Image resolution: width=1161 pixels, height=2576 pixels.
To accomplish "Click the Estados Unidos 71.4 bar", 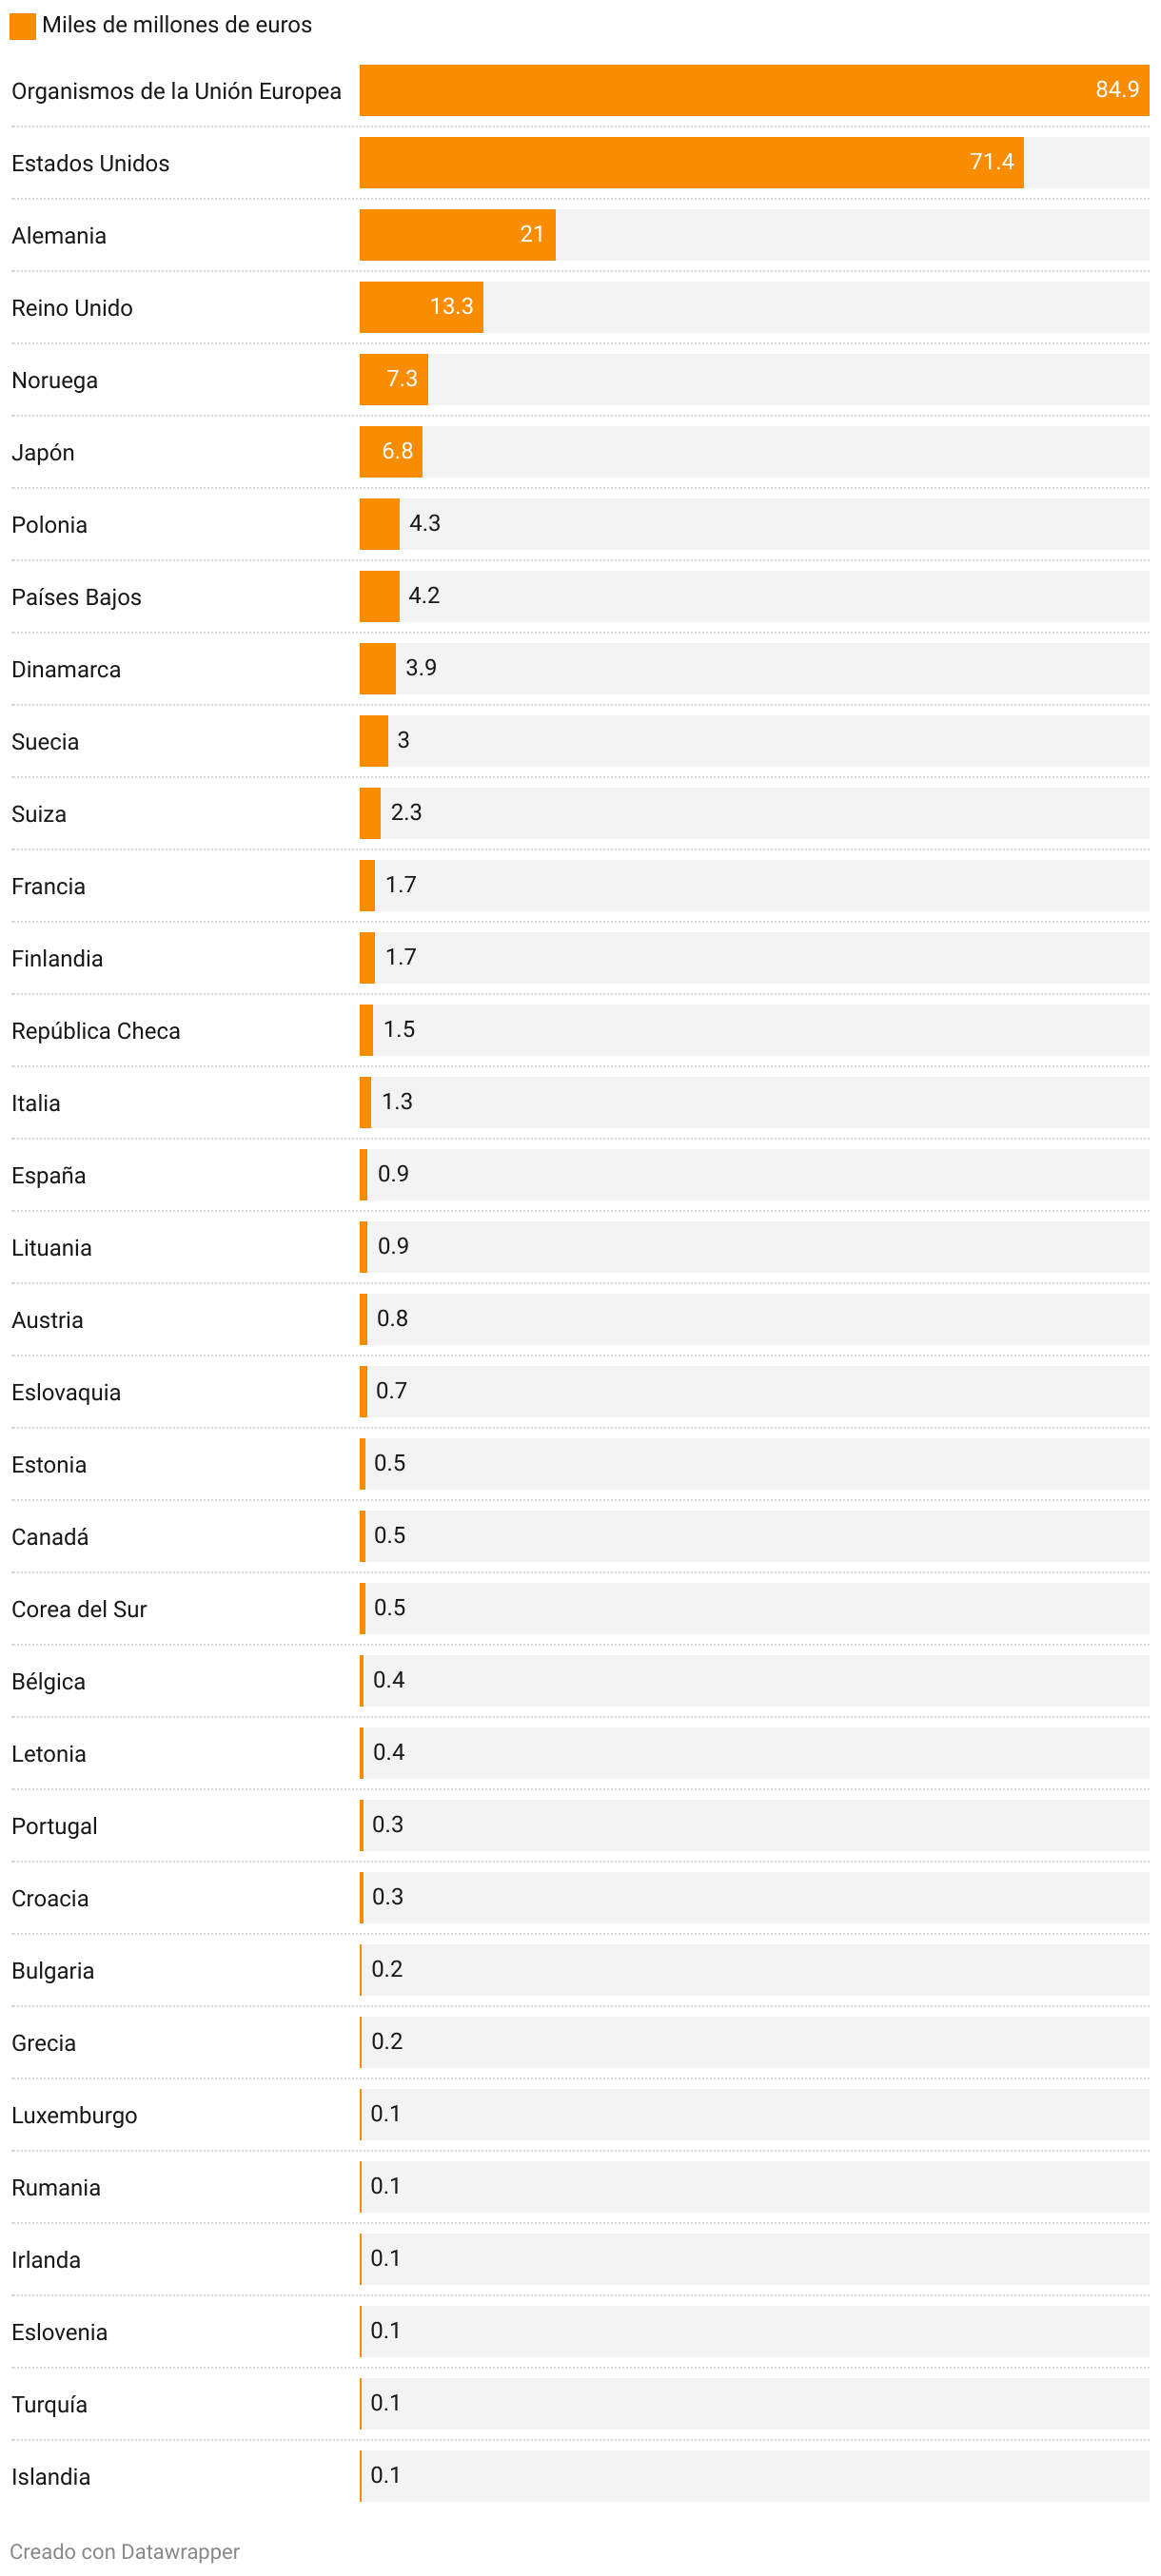I will [x=691, y=162].
